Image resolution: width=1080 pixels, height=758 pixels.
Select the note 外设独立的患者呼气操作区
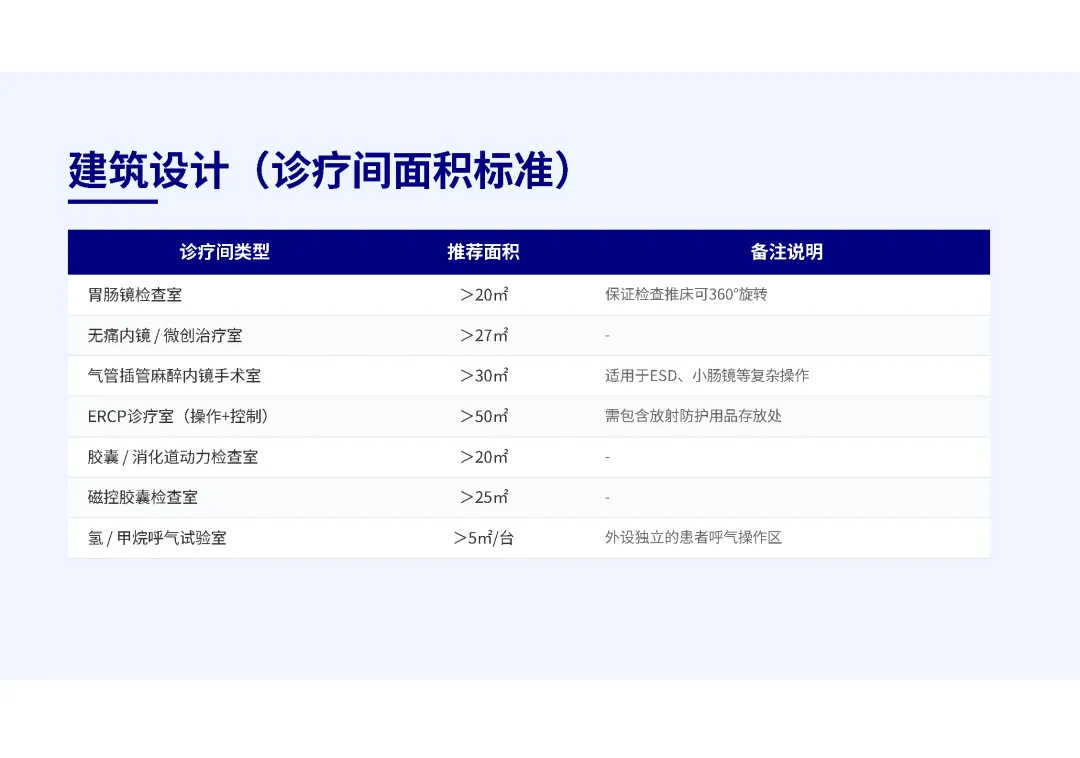click(693, 538)
